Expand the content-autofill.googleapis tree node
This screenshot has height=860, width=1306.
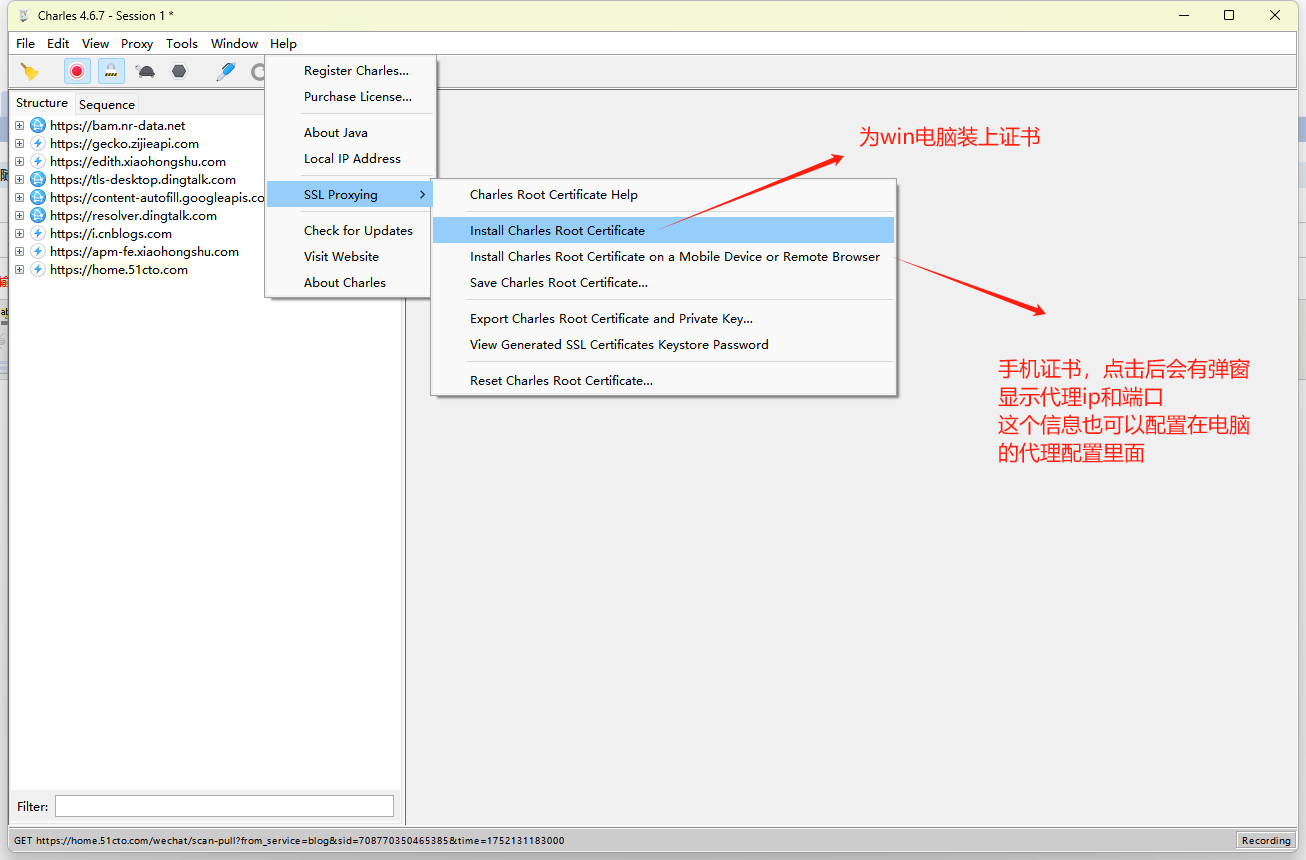[19, 197]
